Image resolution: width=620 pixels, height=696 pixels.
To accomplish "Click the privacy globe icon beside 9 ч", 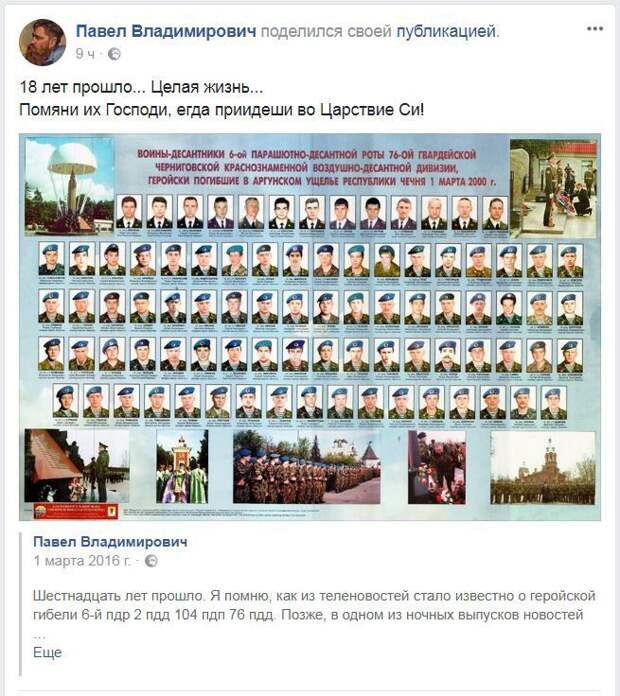I will click(114, 54).
